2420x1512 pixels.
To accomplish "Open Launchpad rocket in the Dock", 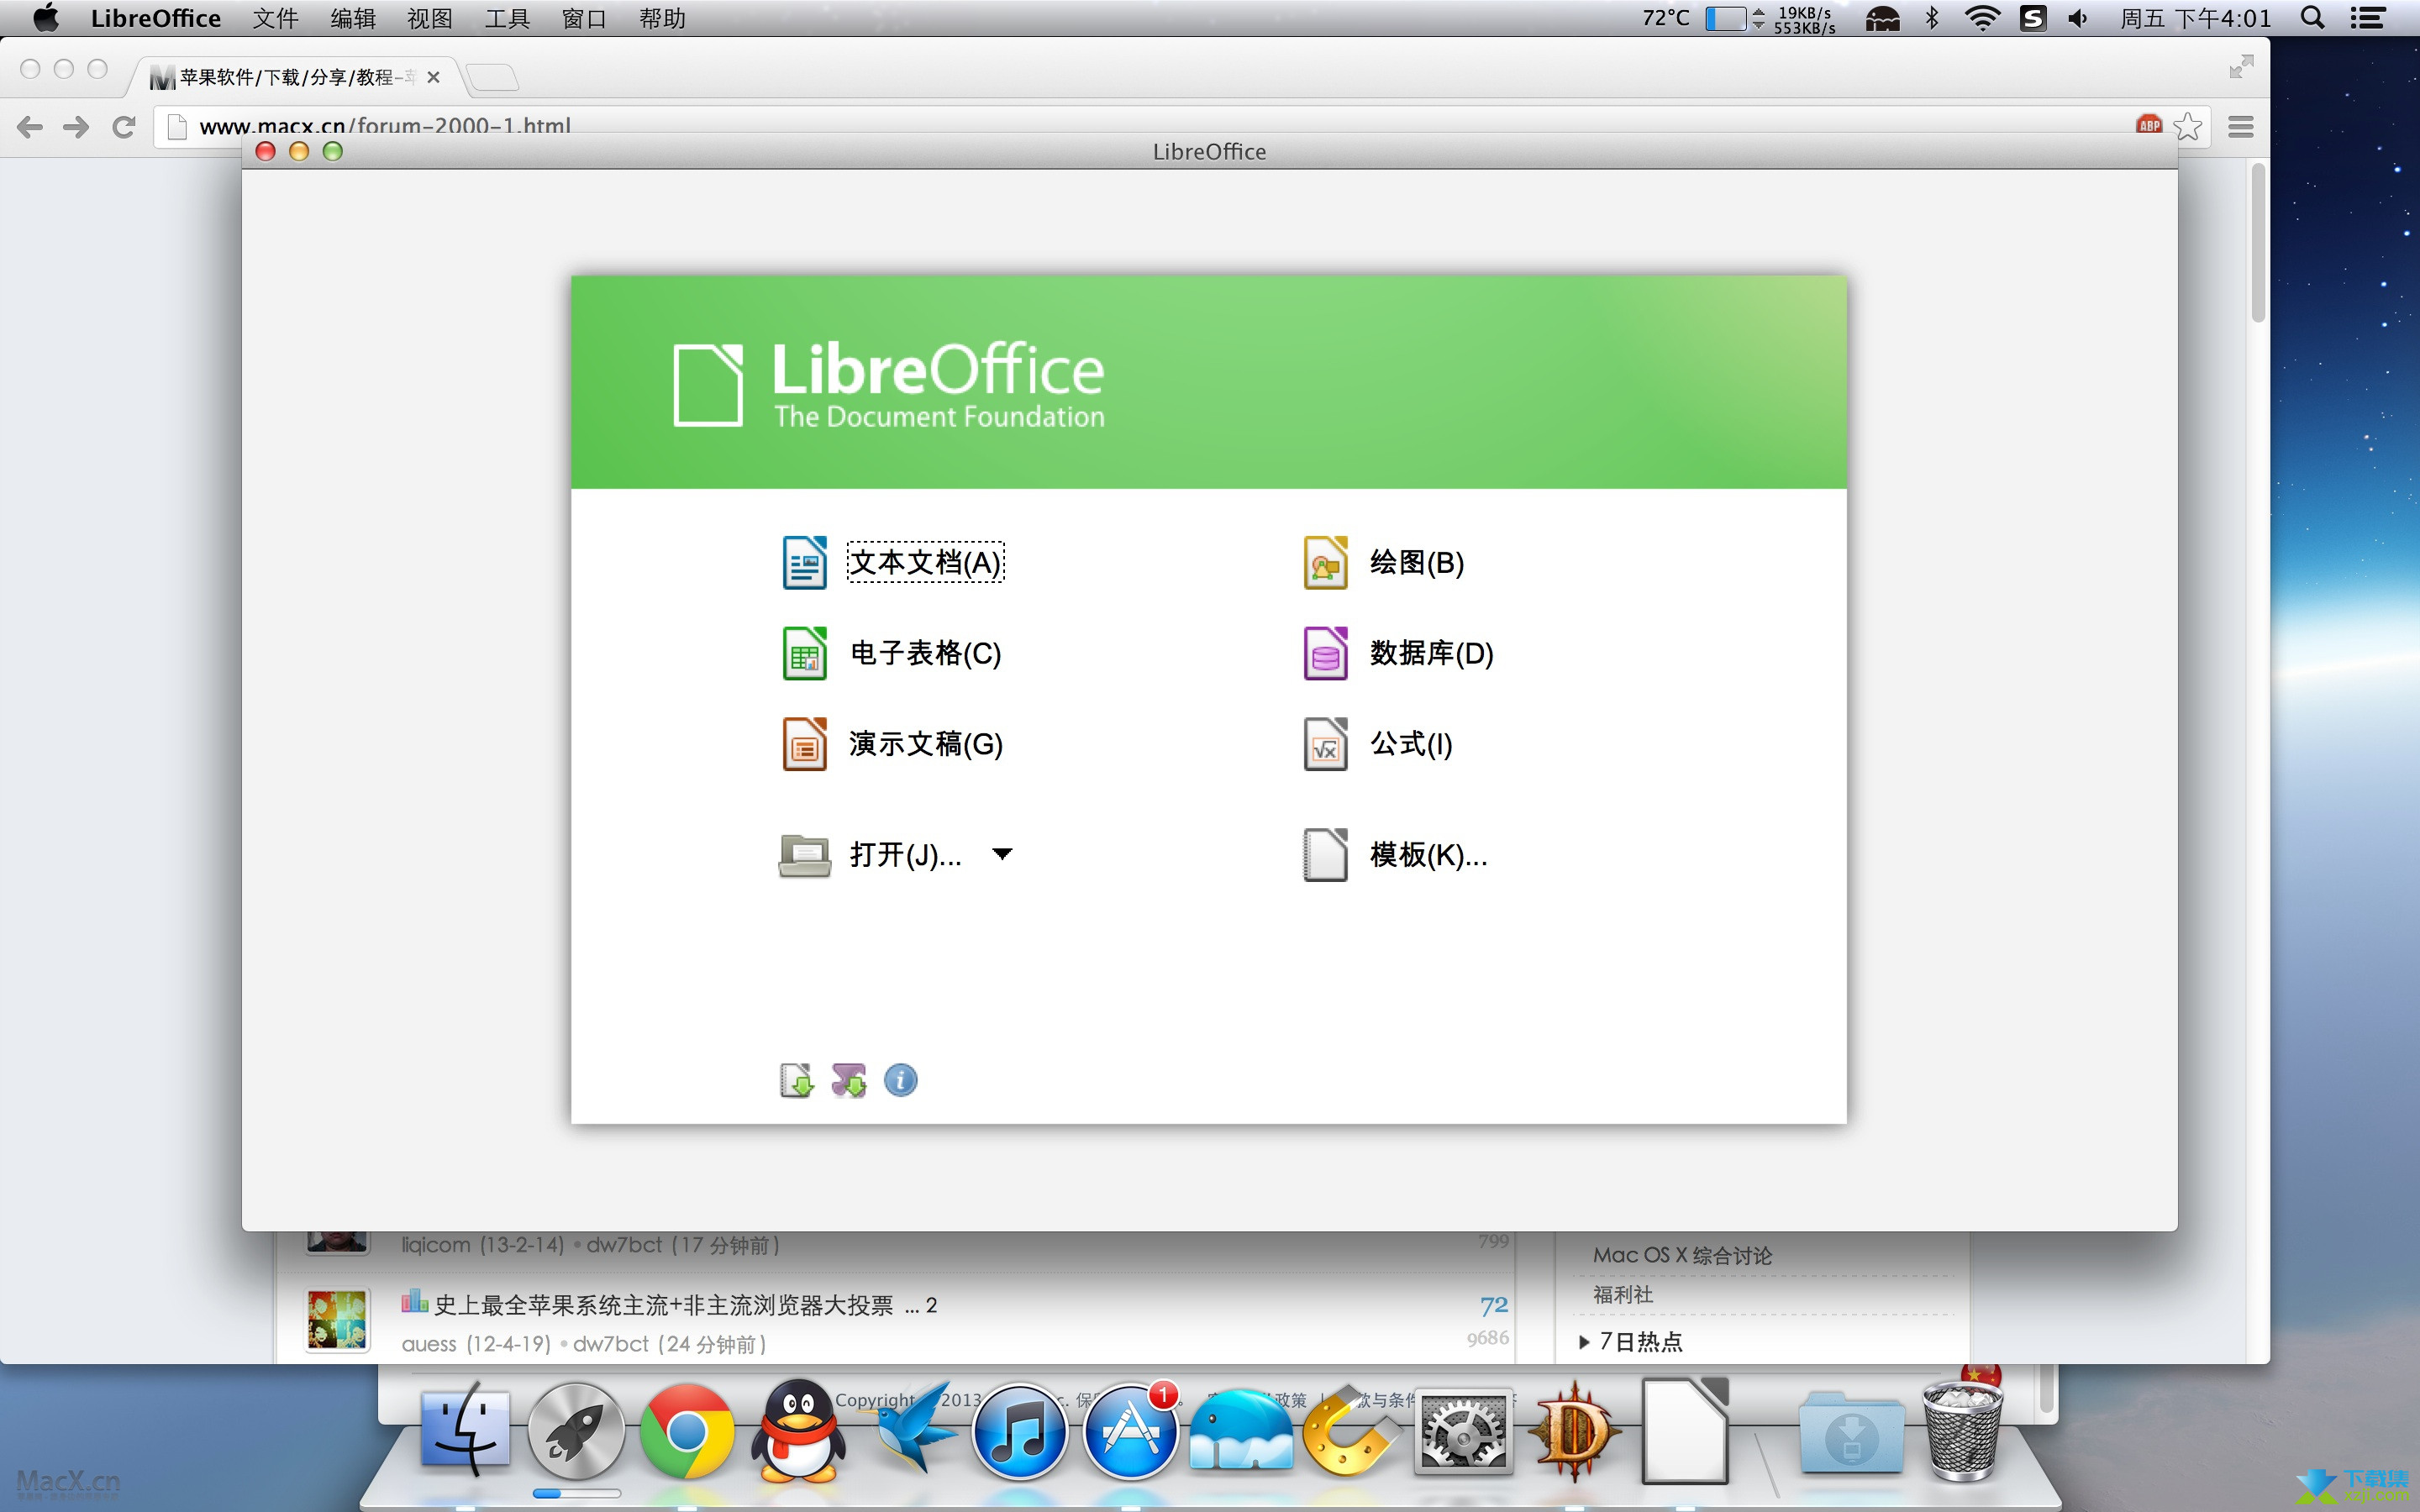I will click(x=576, y=1431).
